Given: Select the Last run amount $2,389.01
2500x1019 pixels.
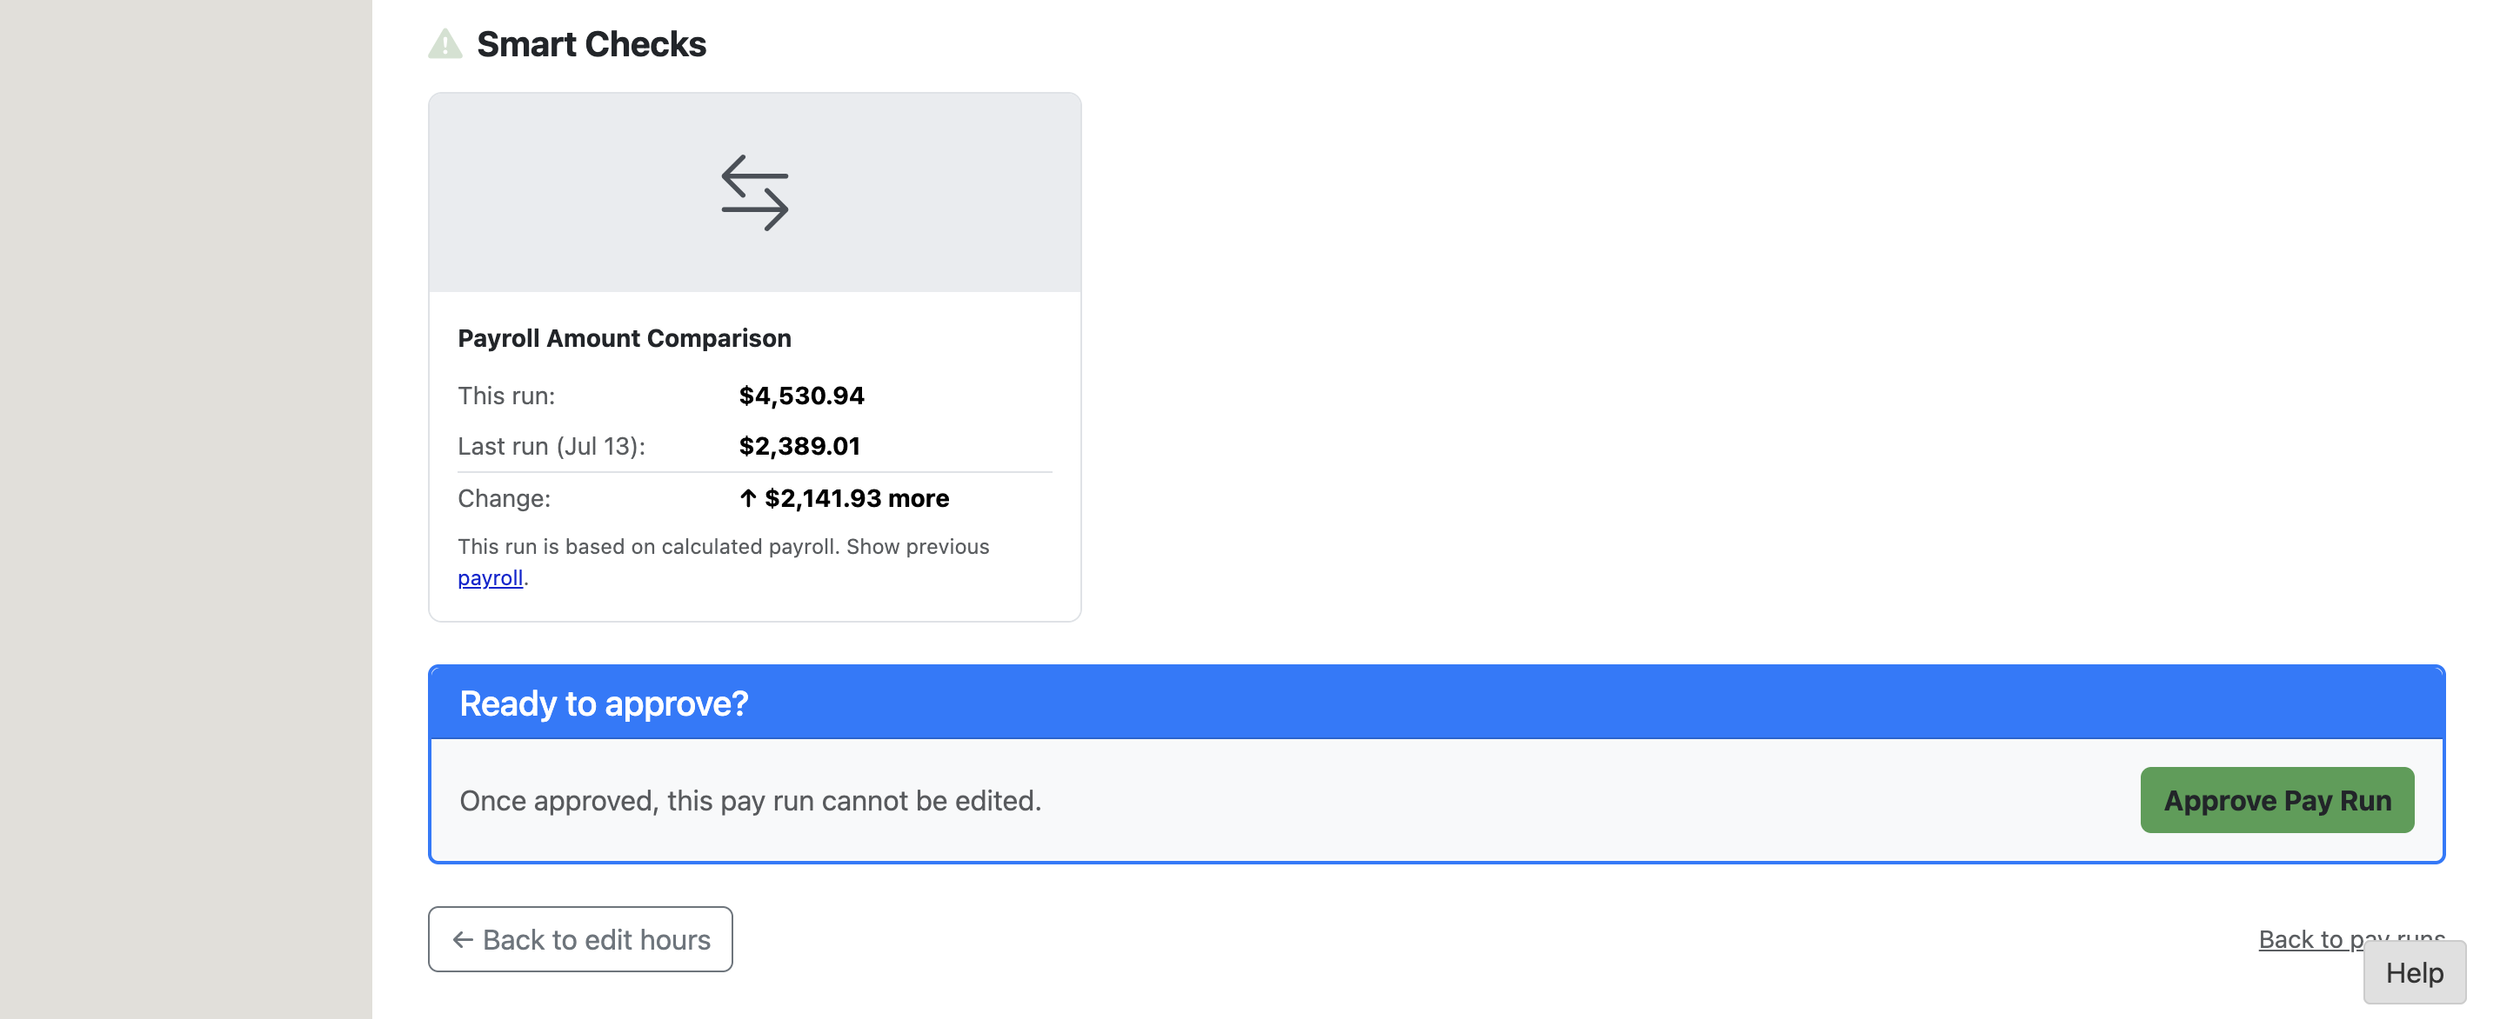Looking at the screenshot, I should click(799, 445).
